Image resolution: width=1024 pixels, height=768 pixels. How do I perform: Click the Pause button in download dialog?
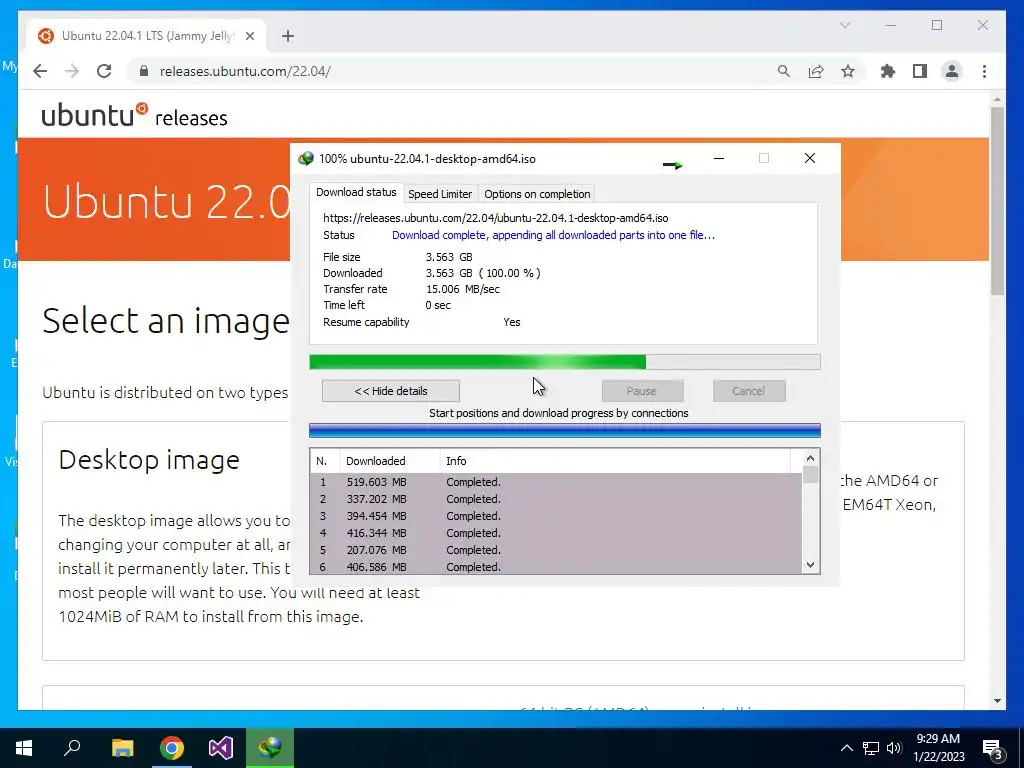642,391
